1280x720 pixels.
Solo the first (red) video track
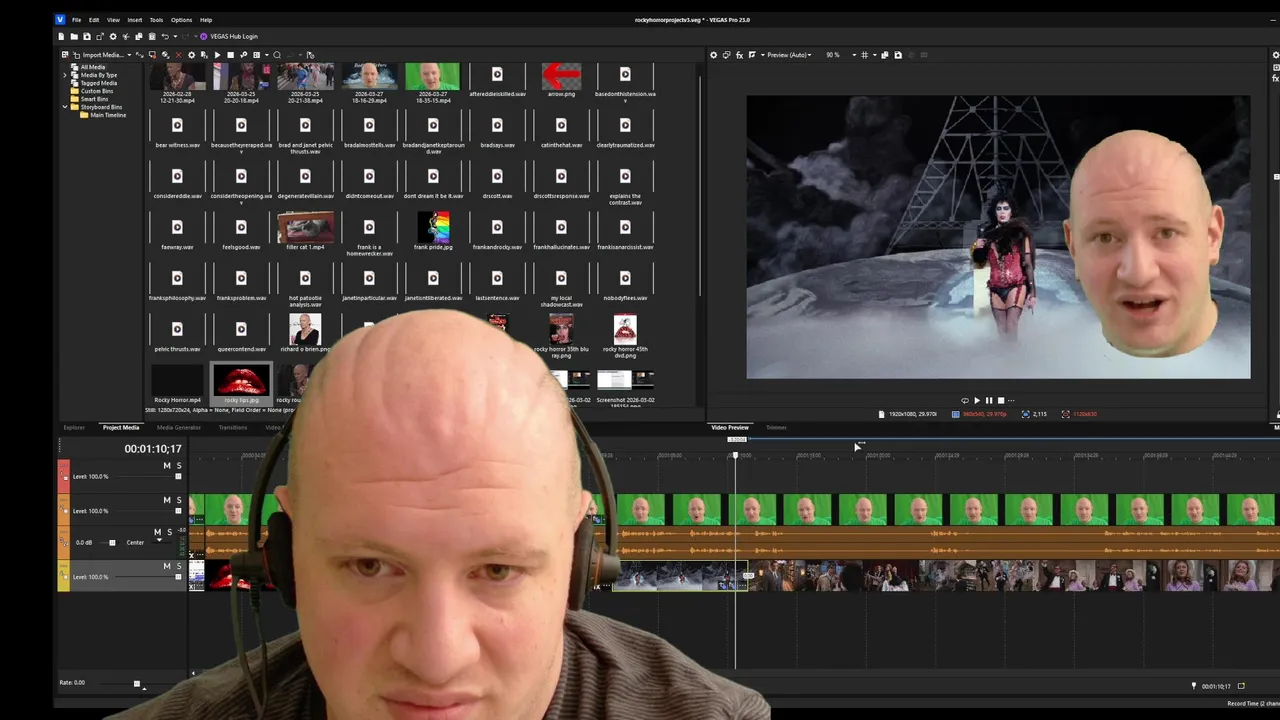click(179, 465)
